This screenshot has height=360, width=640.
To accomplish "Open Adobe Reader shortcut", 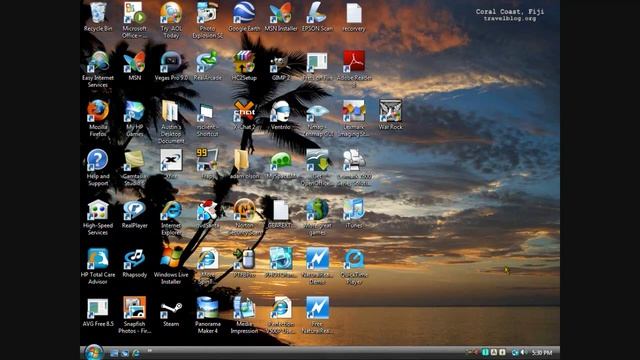I will tap(354, 69).
